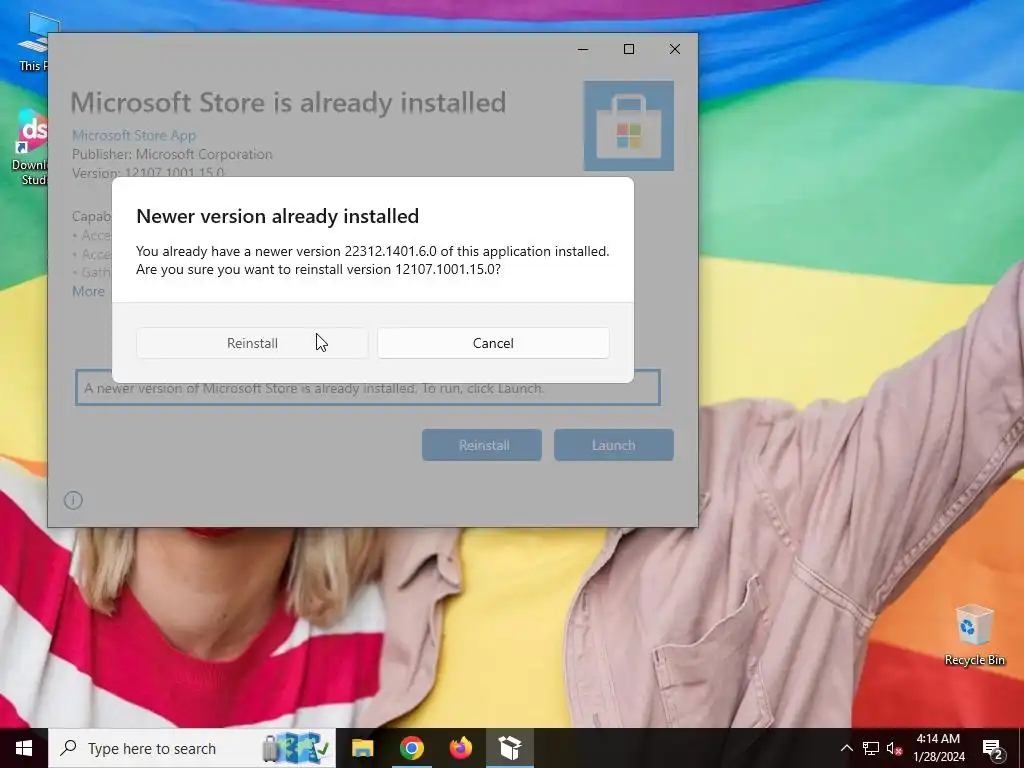Image resolution: width=1024 pixels, height=768 pixels.
Task: Click the newer version status message box
Action: (x=368, y=388)
